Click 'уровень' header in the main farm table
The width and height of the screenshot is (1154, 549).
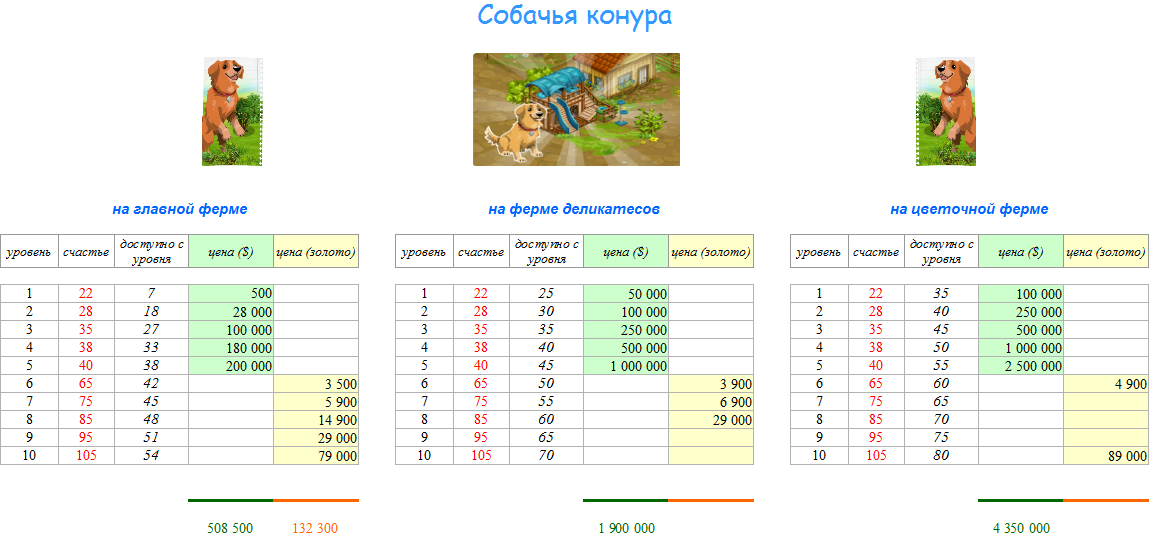[29, 252]
